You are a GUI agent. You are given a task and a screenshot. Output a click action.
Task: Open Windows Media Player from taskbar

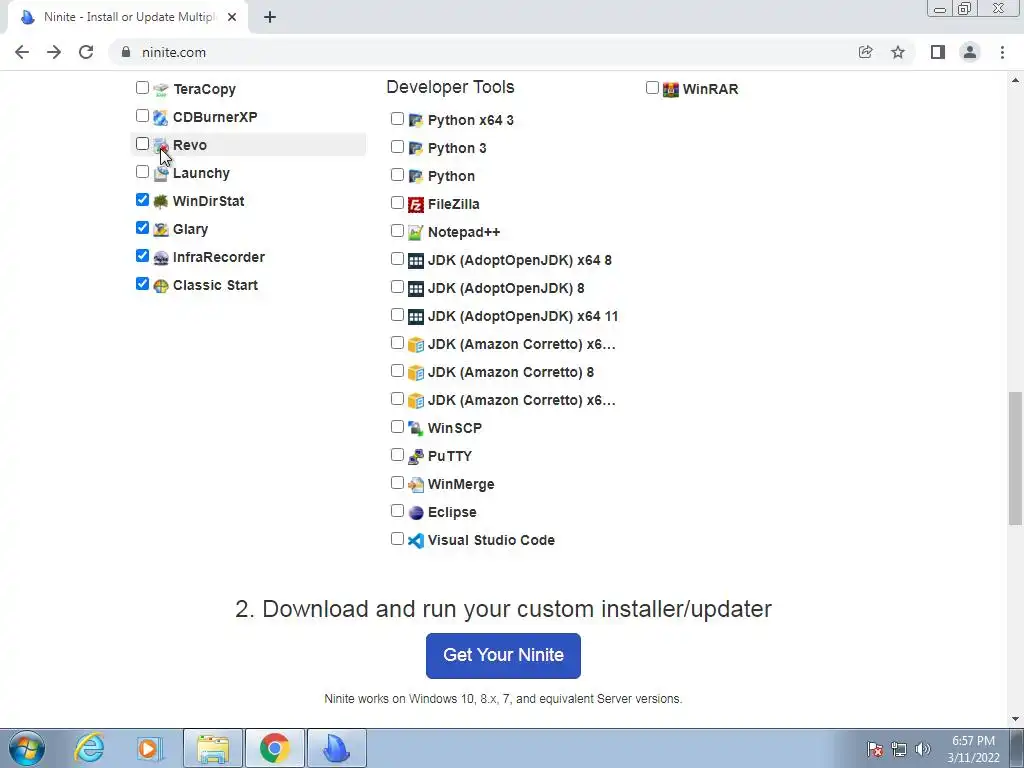coord(150,748)
